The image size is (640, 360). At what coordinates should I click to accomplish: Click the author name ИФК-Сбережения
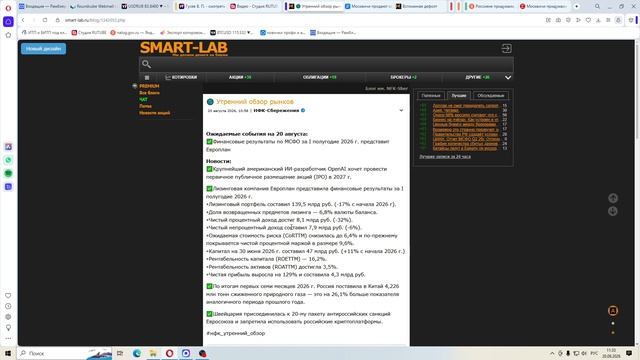(x=276, y=111)
